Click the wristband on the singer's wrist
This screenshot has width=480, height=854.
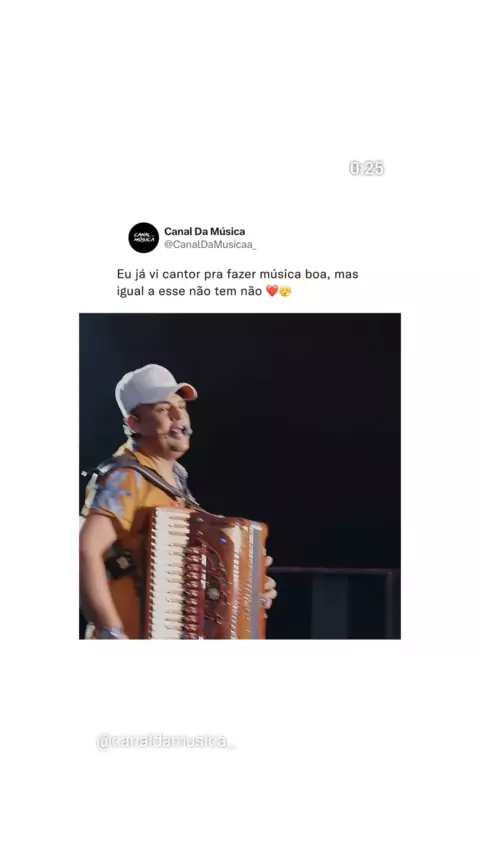112,632
